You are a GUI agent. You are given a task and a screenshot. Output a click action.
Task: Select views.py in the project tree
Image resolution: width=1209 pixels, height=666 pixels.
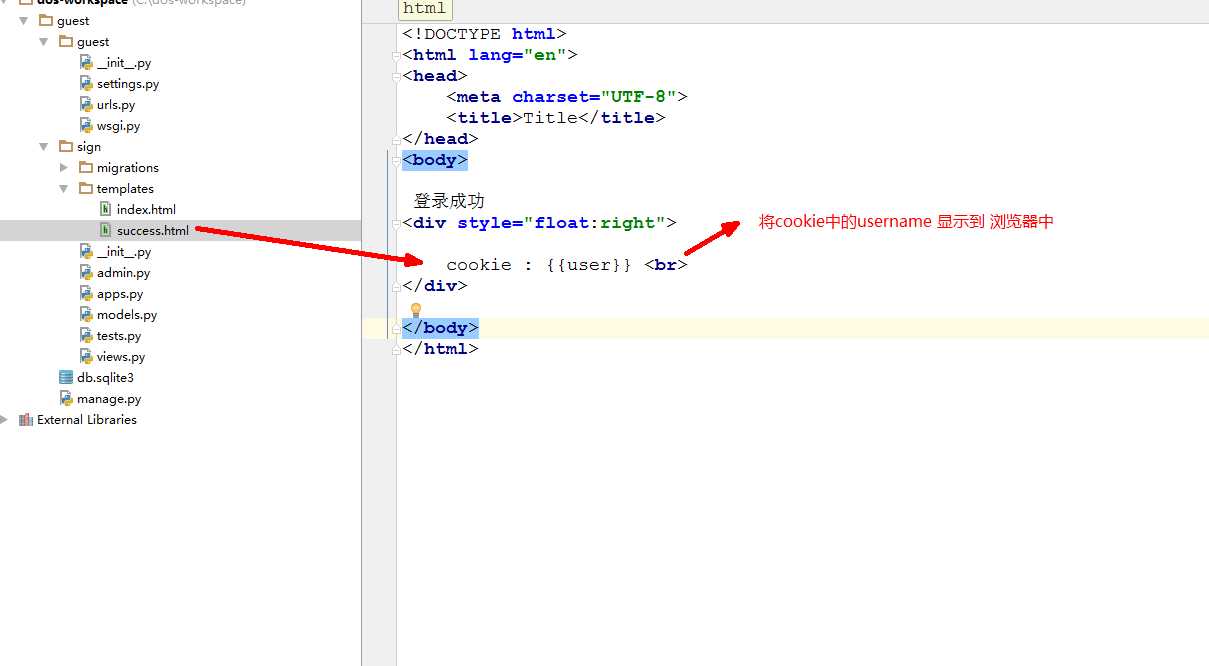[121, 357]
